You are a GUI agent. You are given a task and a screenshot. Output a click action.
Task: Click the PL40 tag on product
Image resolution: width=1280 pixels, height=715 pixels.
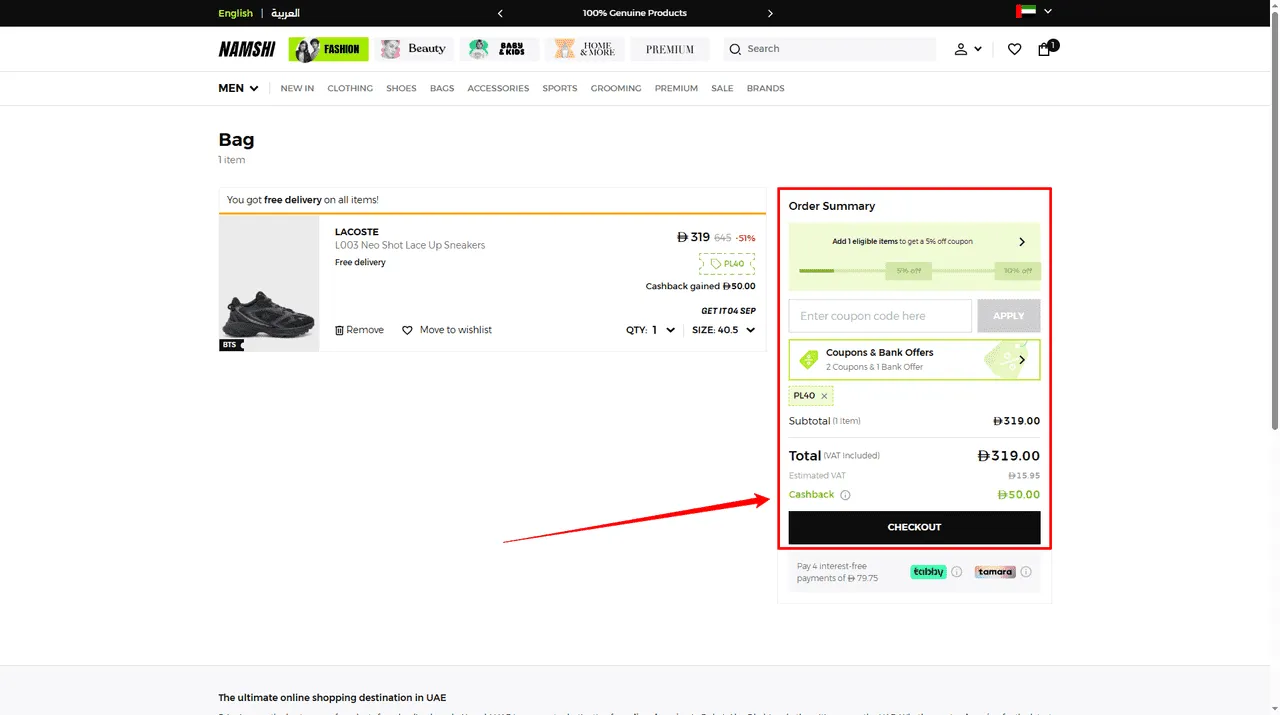727,264
